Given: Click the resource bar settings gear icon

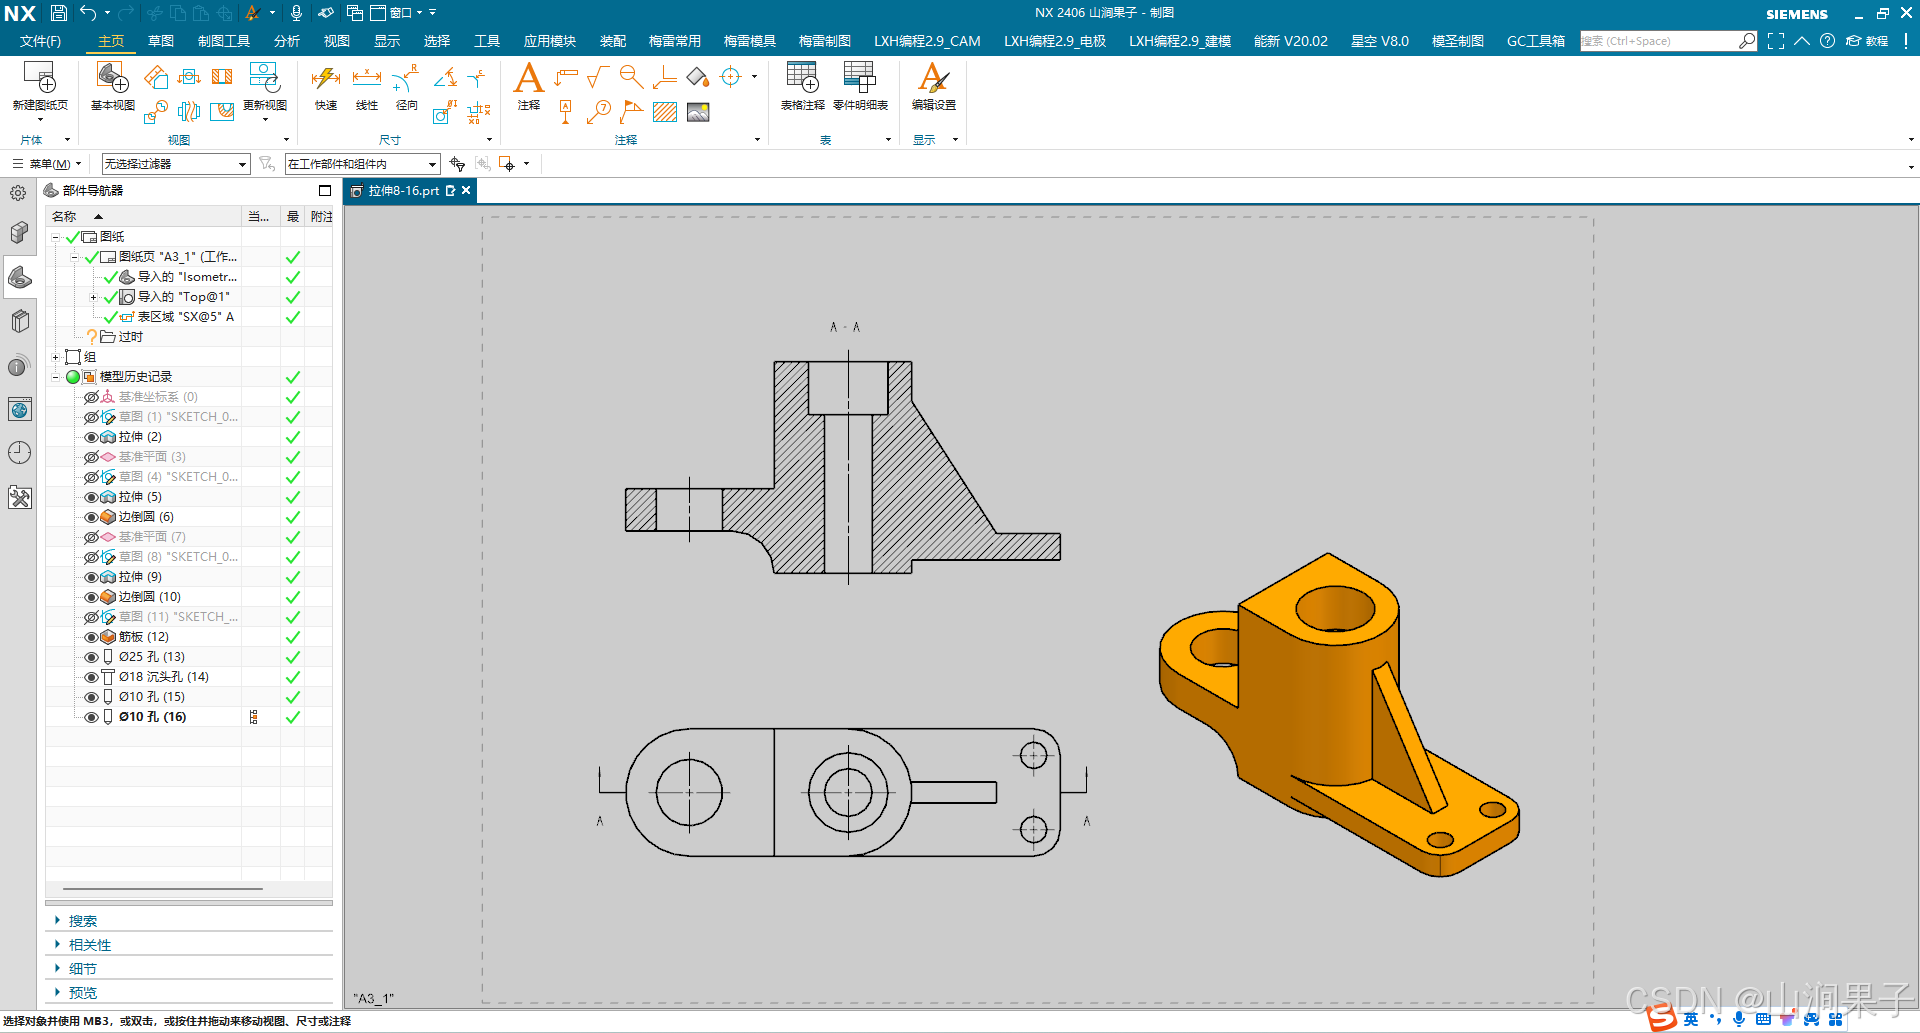Looking at the screenshot, I should click(18, 192).
